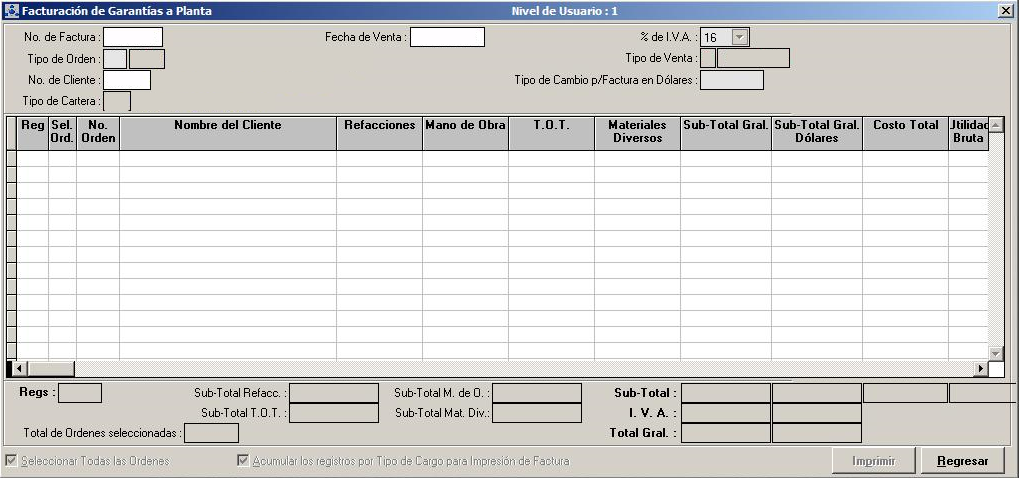This screenshot has height=478, width=1019.
Task: Open the % de I.V.A. dropdown
Action: click(739, 37)
